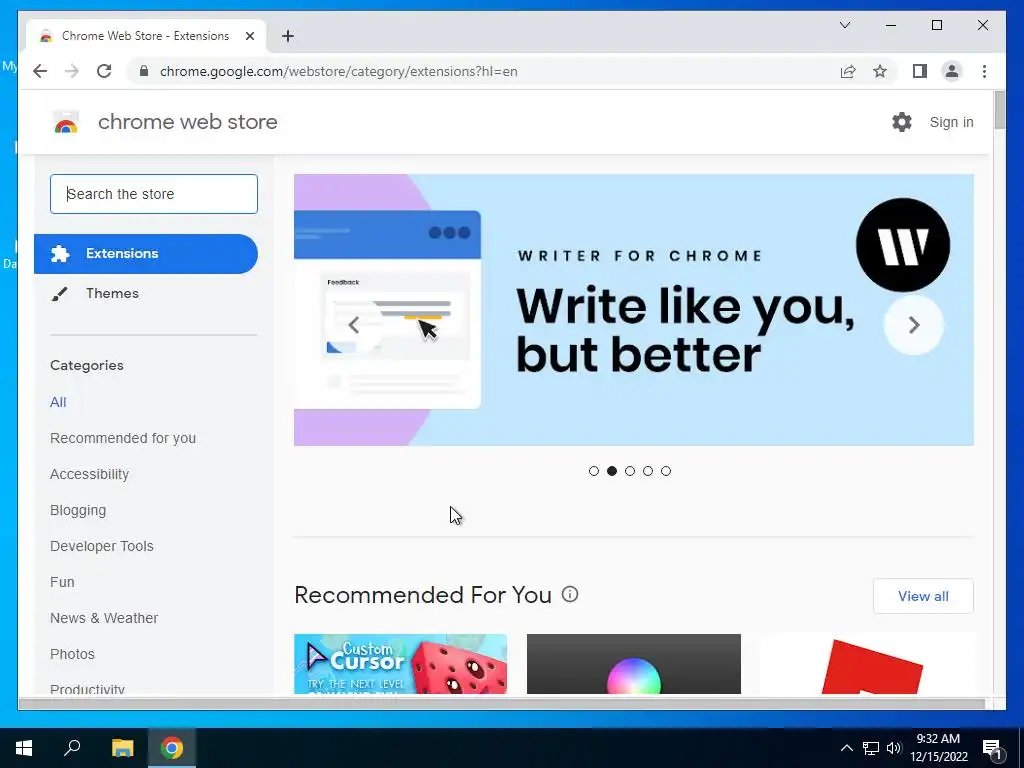Click the horizontal page scrollbar
This screenshot has height=768, width=1024.
[x=502, y=703]
